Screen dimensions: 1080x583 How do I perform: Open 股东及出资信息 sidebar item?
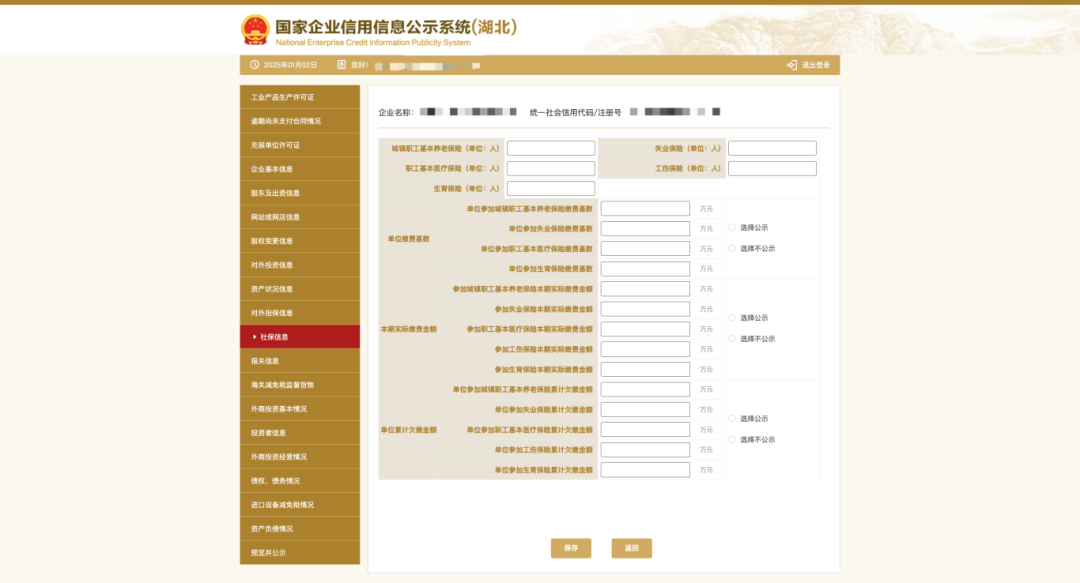[x=300, y=193]
